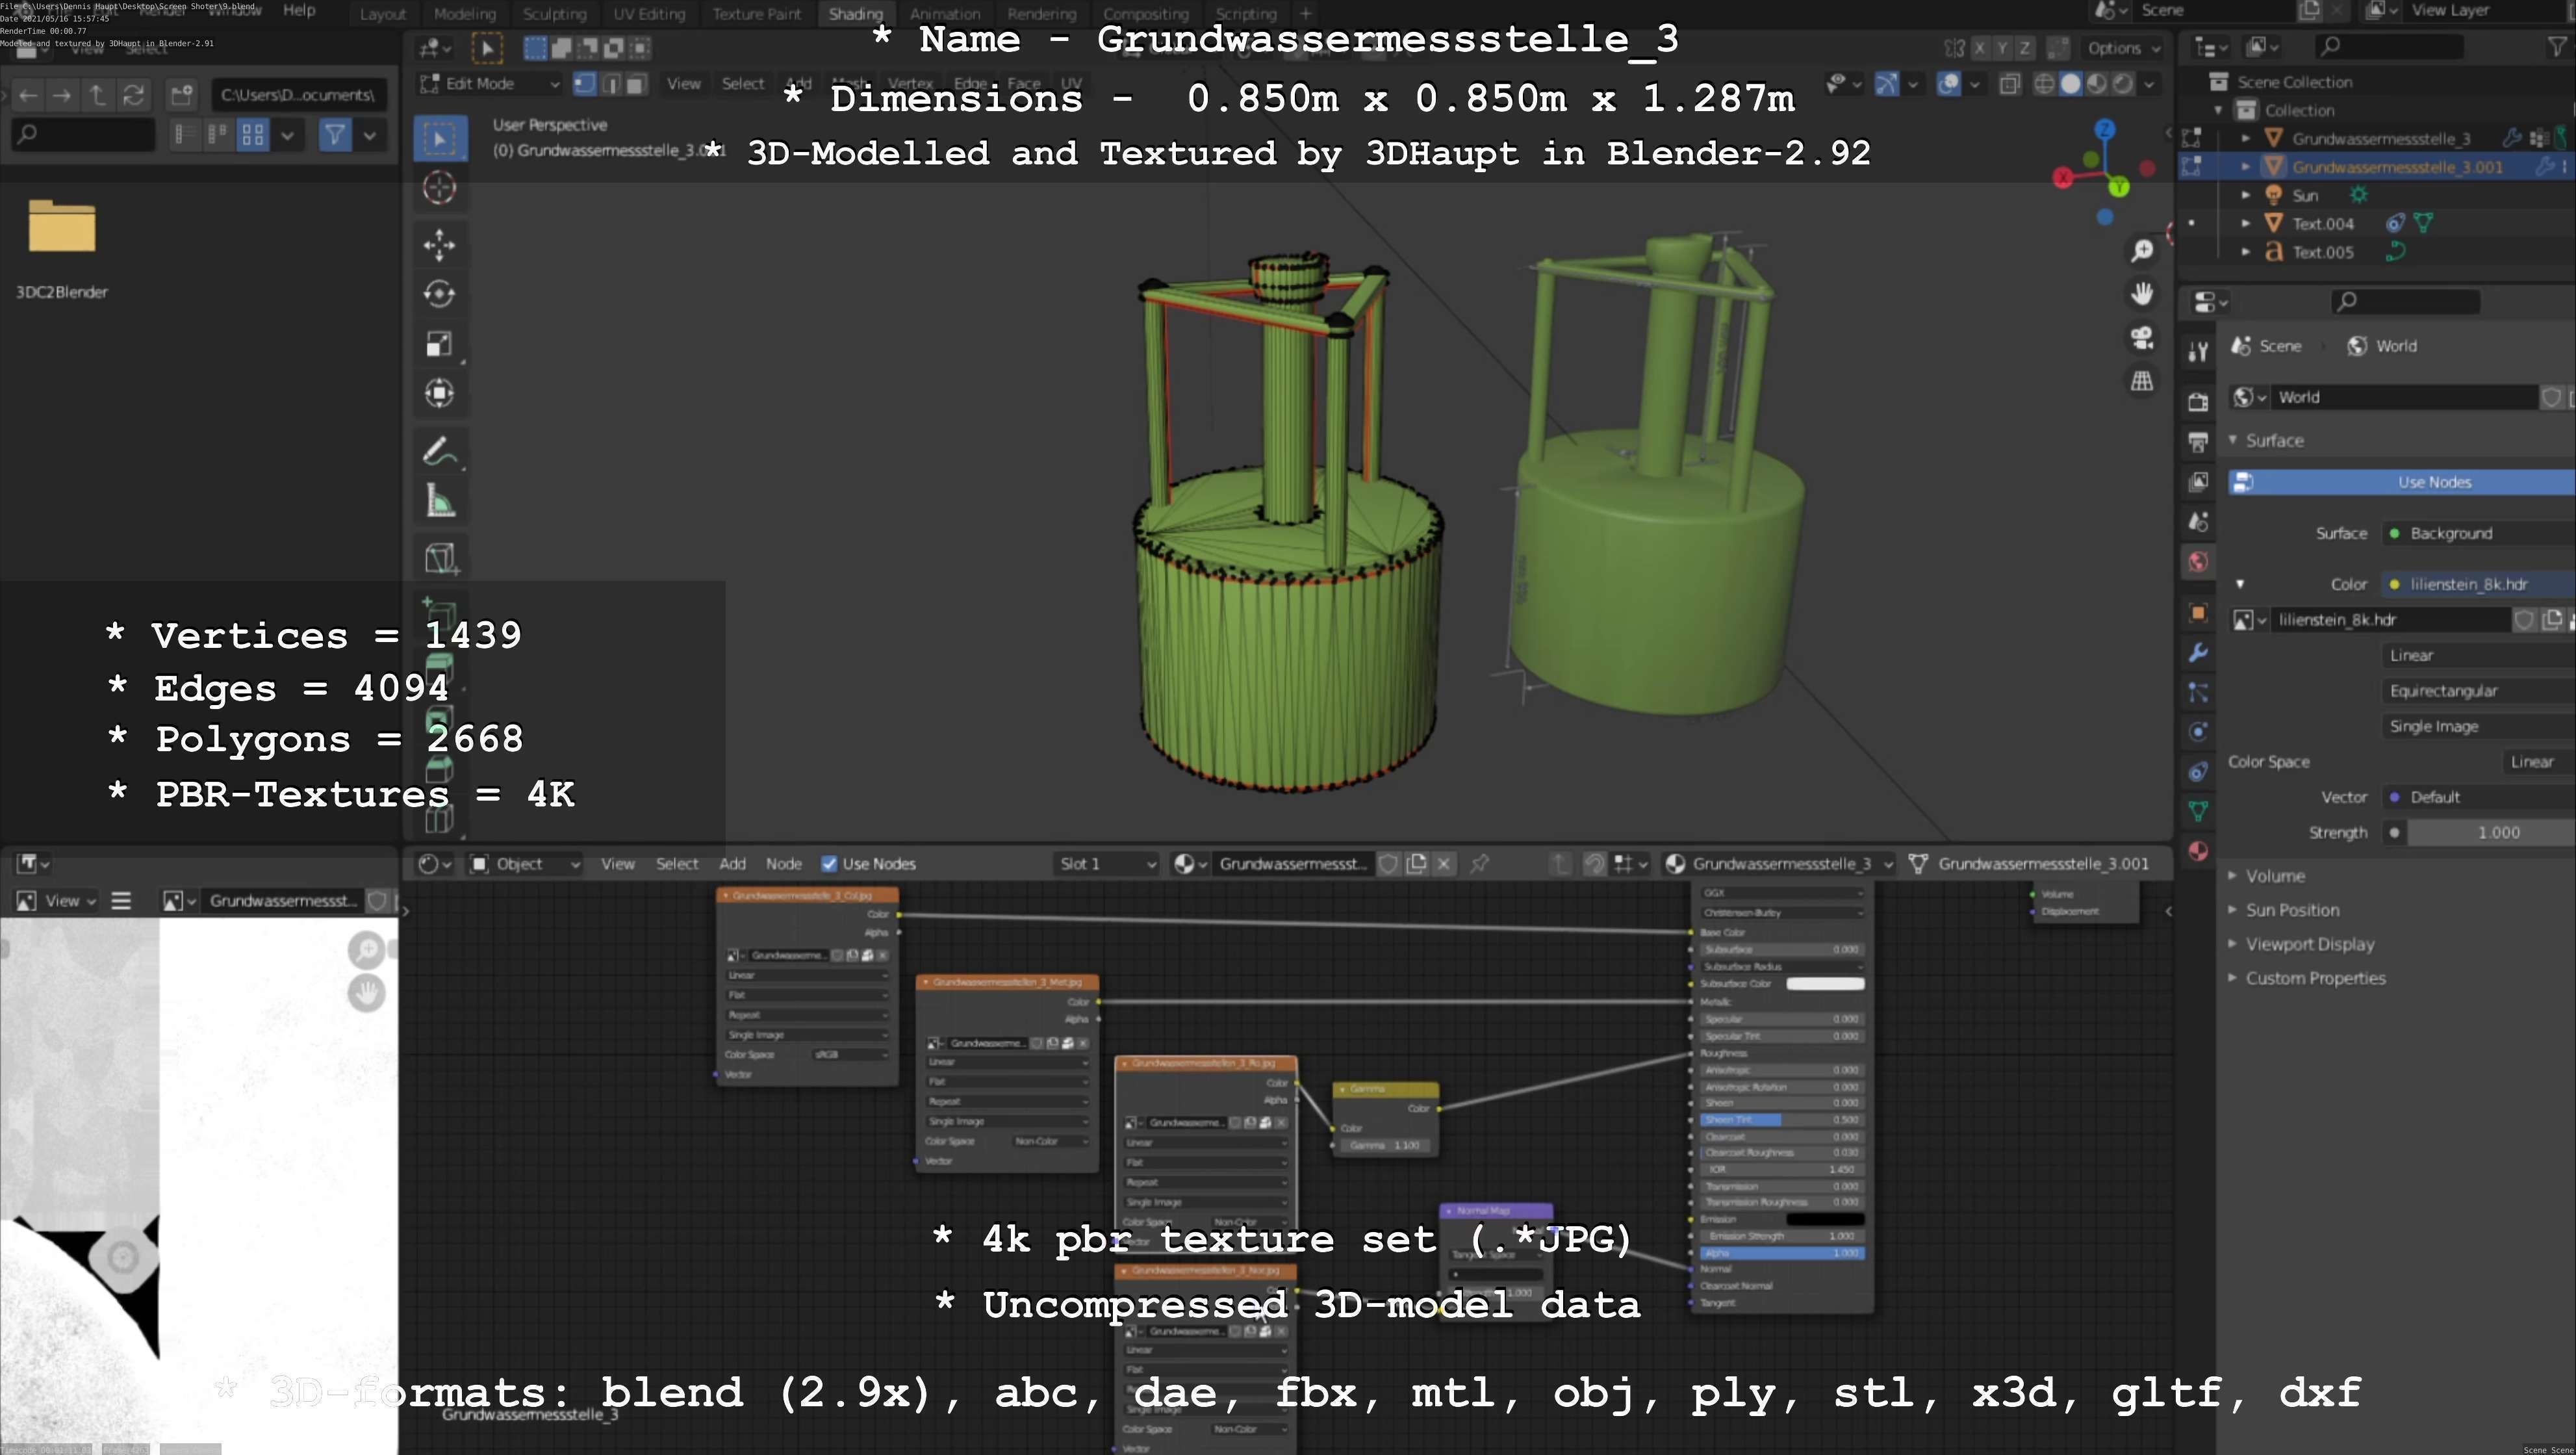Screen dimensions: 2576x1455
Task: Click the Cursor tool icon
Action: pyautogui.click(x=439, y=188)
